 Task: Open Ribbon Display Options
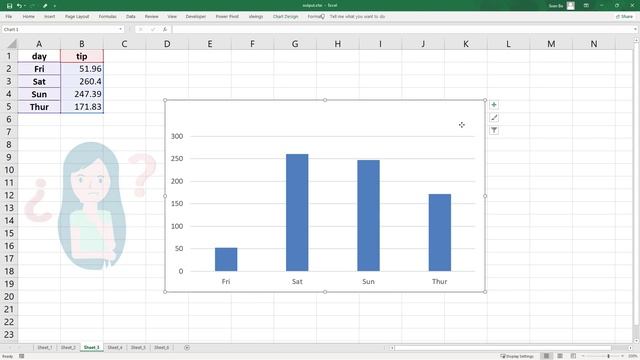click(586, 6)
